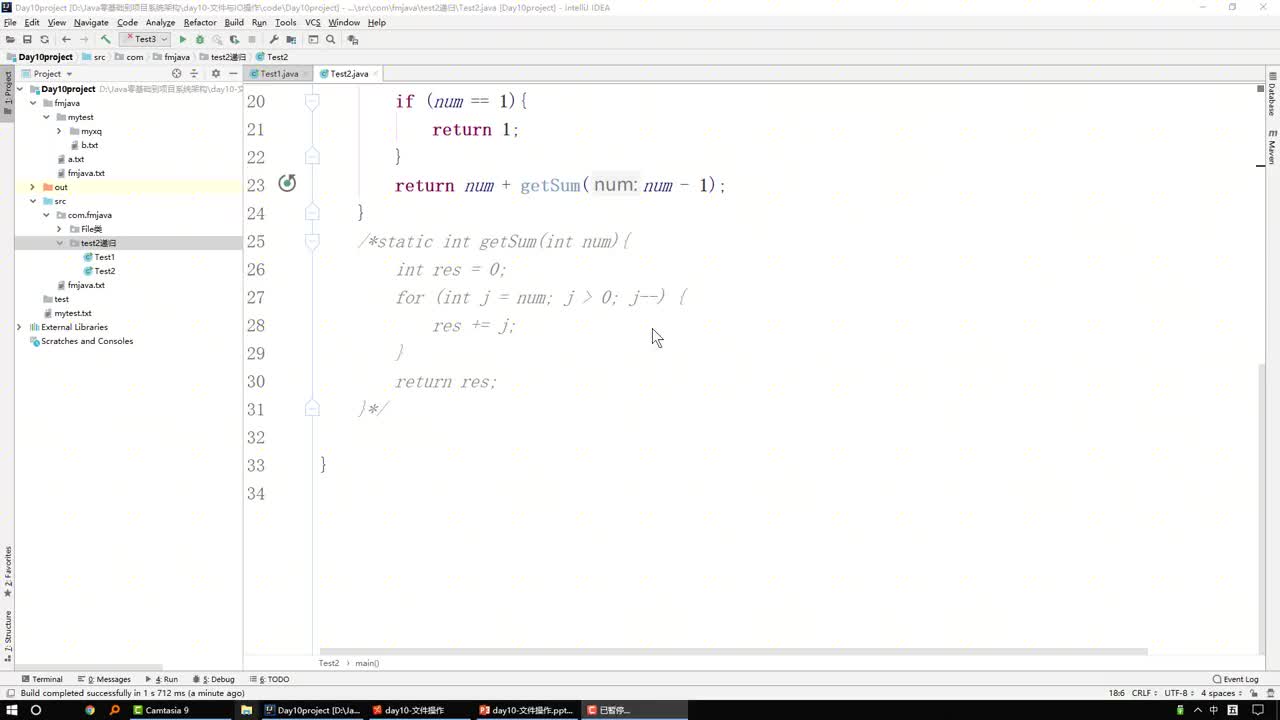Viewport: 1280px width, 720px height.
Task: Open the Project view selector dropdown
Action: point(53,74)
